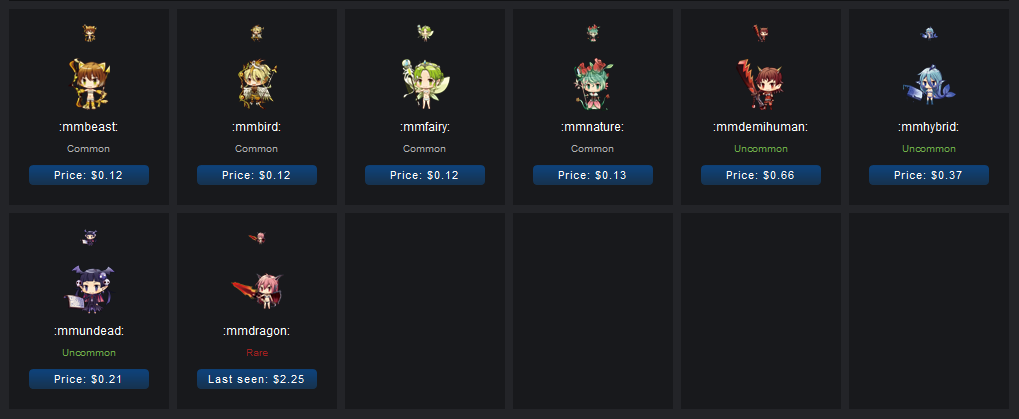Image resolution: width=1019 pixels, height=419 pixels.
Task: Click the small mmundead emoticon icon
Action: coord(89,237)
